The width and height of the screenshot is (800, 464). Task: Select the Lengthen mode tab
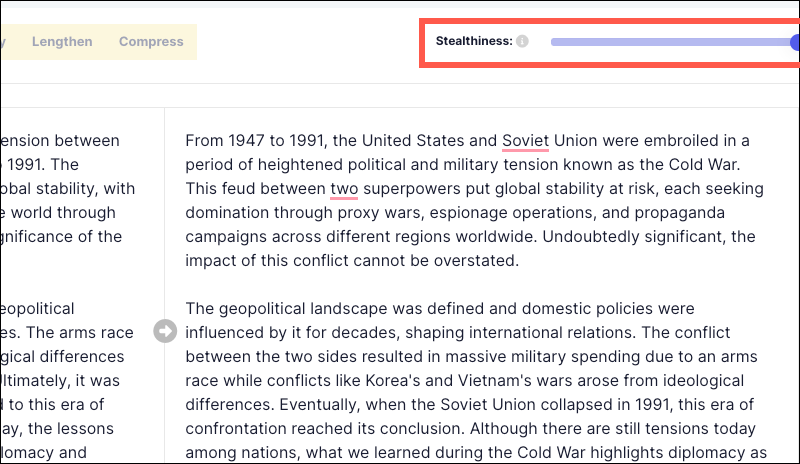point(62,42)
